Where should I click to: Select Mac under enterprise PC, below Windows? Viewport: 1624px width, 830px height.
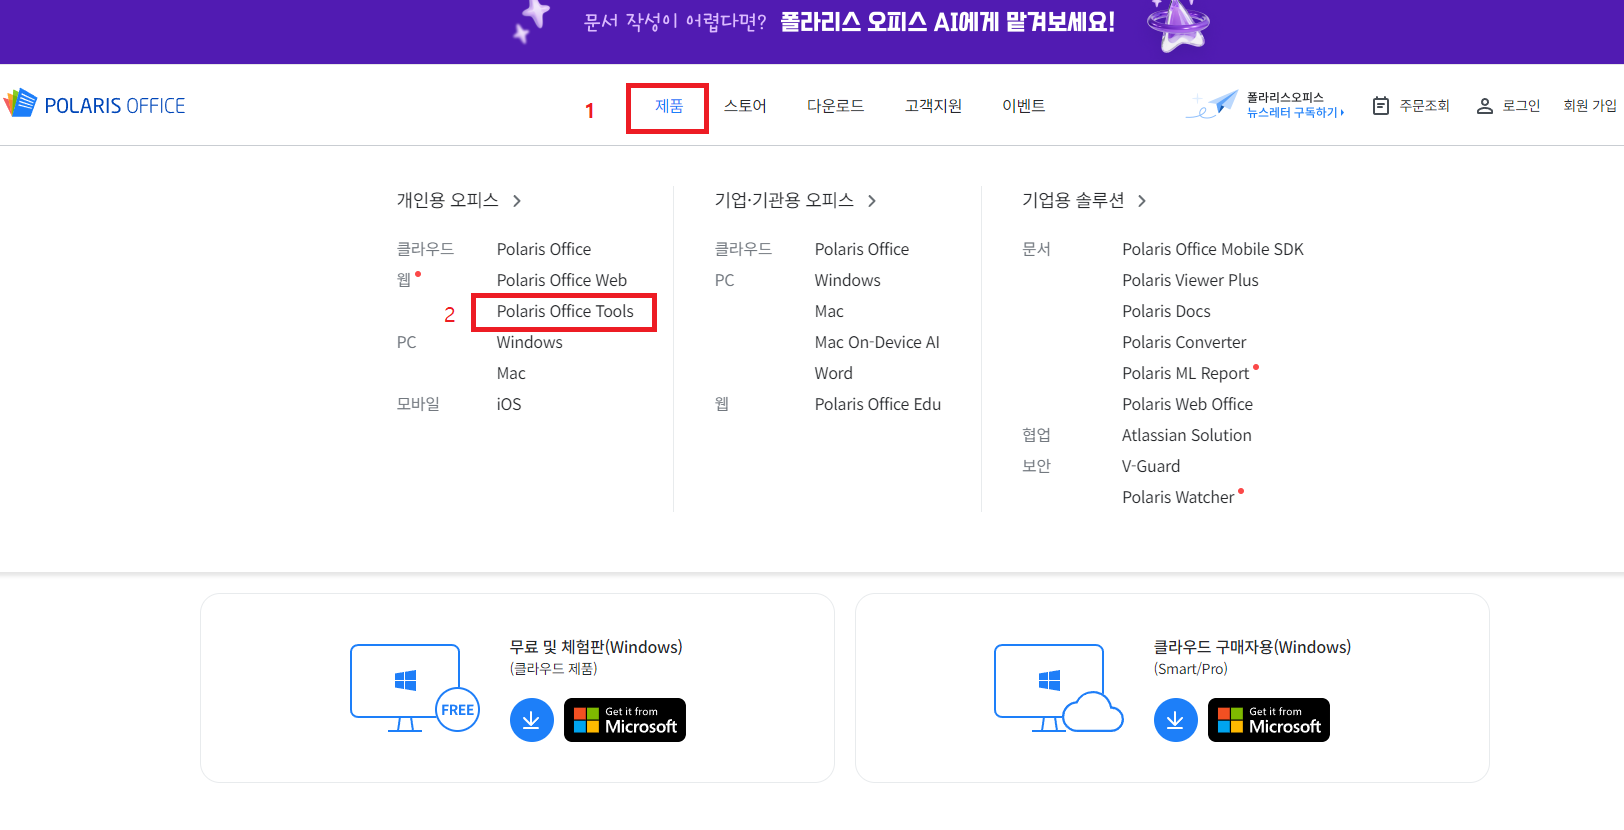(829, 311)
